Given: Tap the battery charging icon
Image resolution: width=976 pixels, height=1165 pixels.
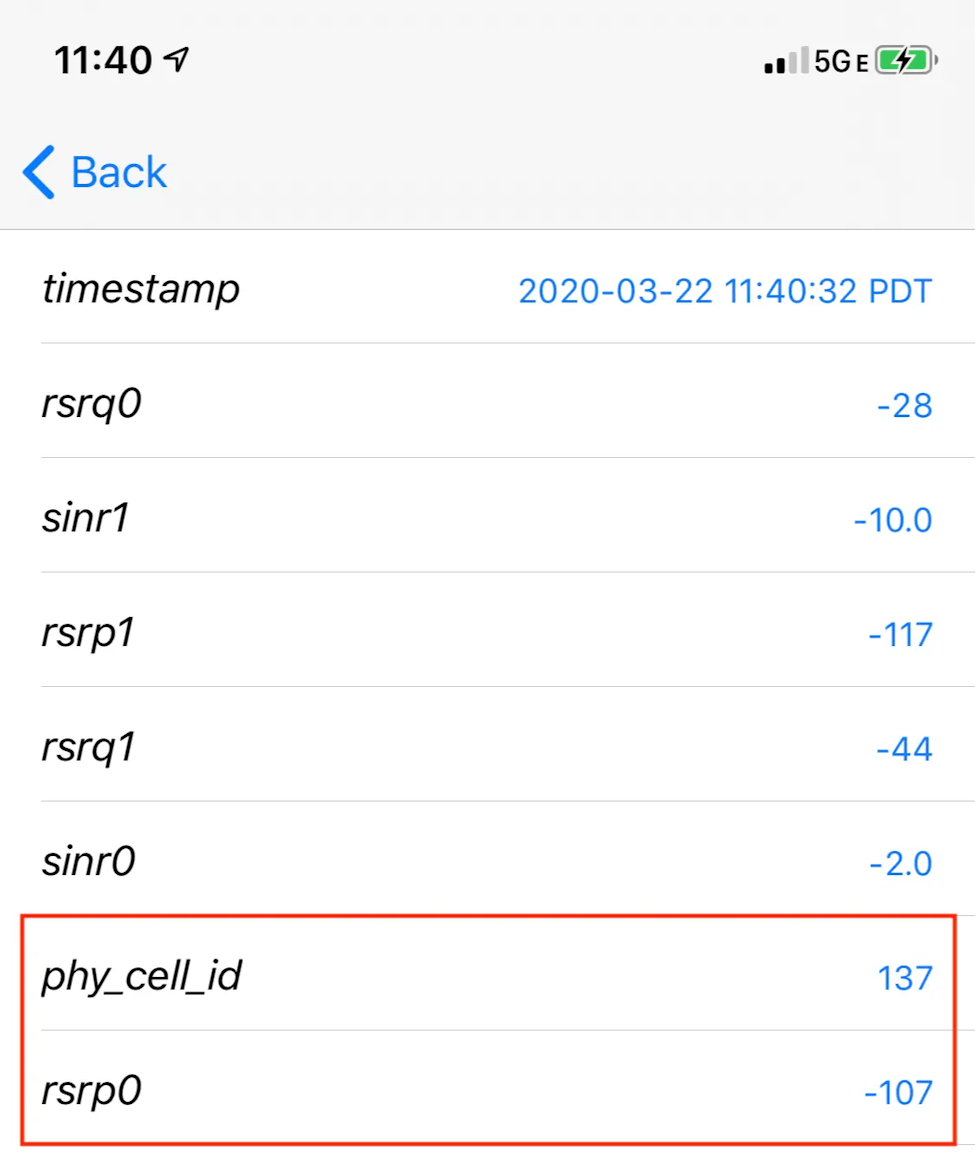Looking at the screenshot, I should (x=905, y=61).
